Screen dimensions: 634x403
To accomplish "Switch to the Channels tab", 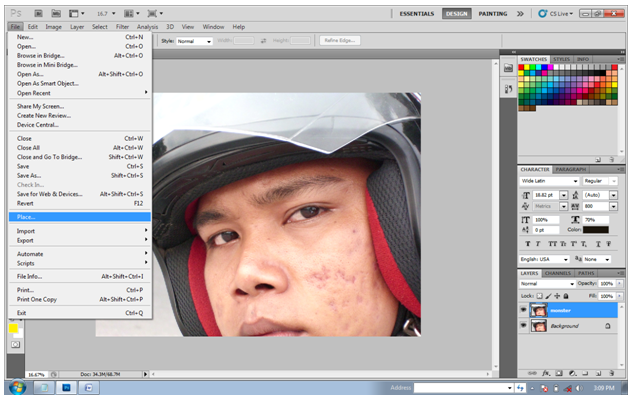I will tap(558, 273).
